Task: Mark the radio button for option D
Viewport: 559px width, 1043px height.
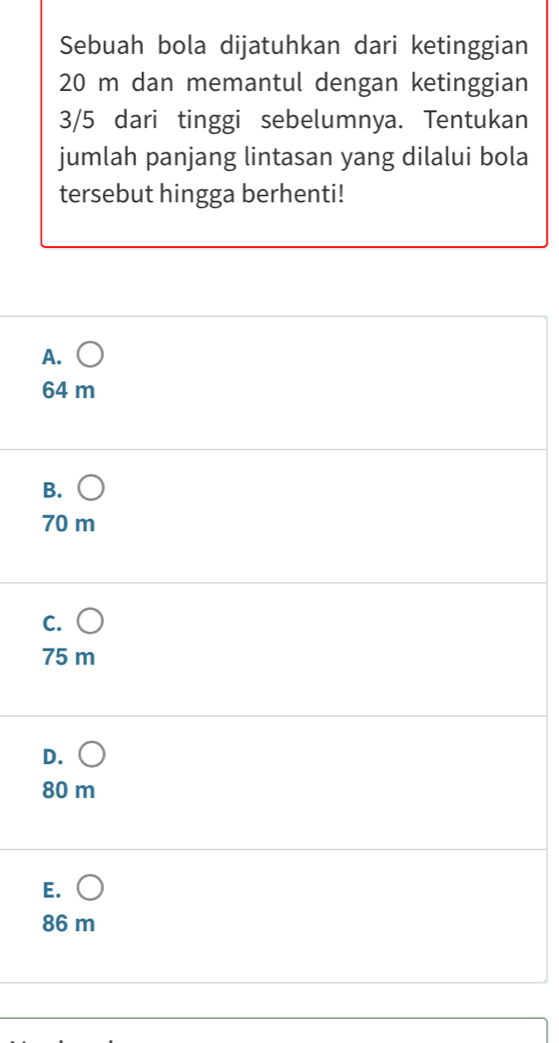Action: [92, 756]
